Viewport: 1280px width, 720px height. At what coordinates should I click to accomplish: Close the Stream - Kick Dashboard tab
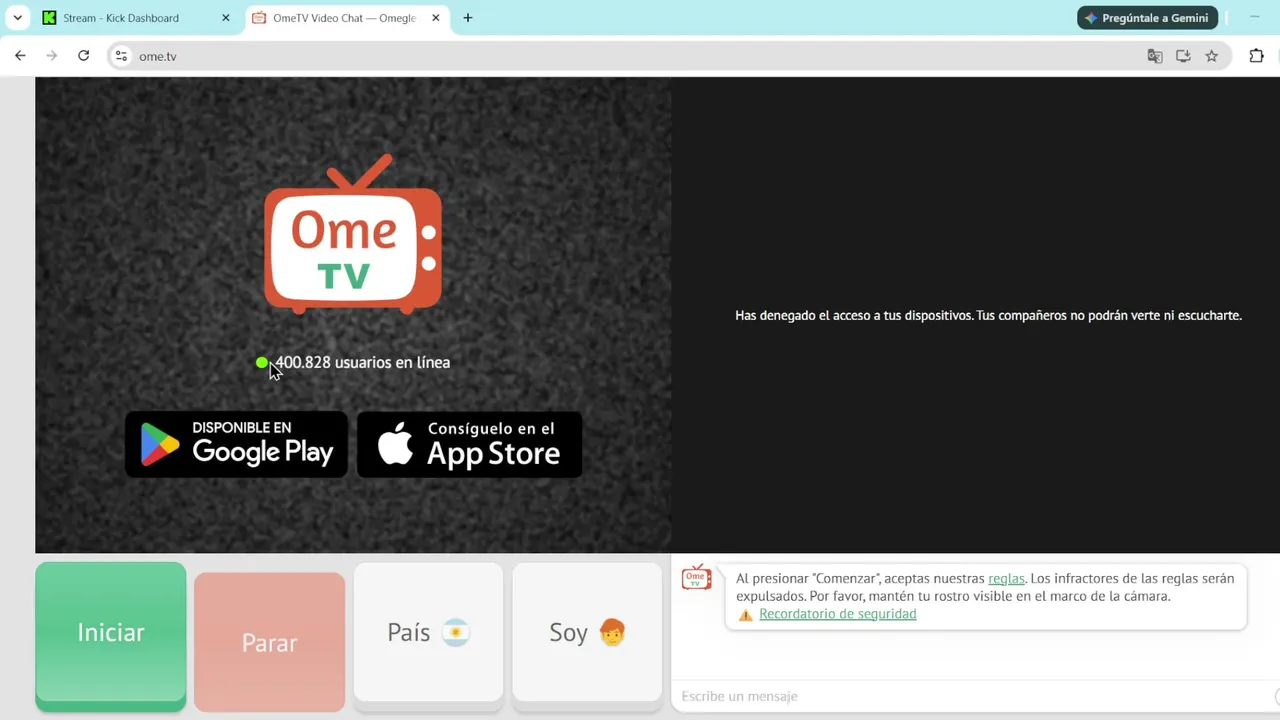click(x=226, y=18)
